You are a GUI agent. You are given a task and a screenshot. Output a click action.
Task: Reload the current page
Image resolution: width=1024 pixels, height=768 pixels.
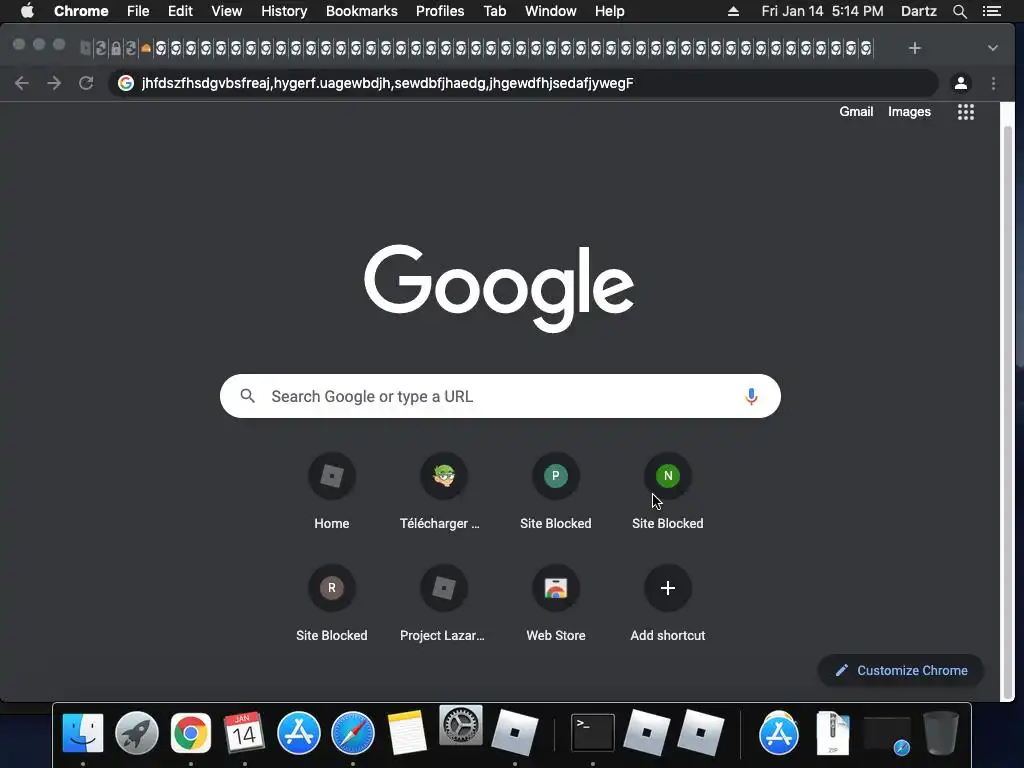pyautogui.click(x=86, y=83)
